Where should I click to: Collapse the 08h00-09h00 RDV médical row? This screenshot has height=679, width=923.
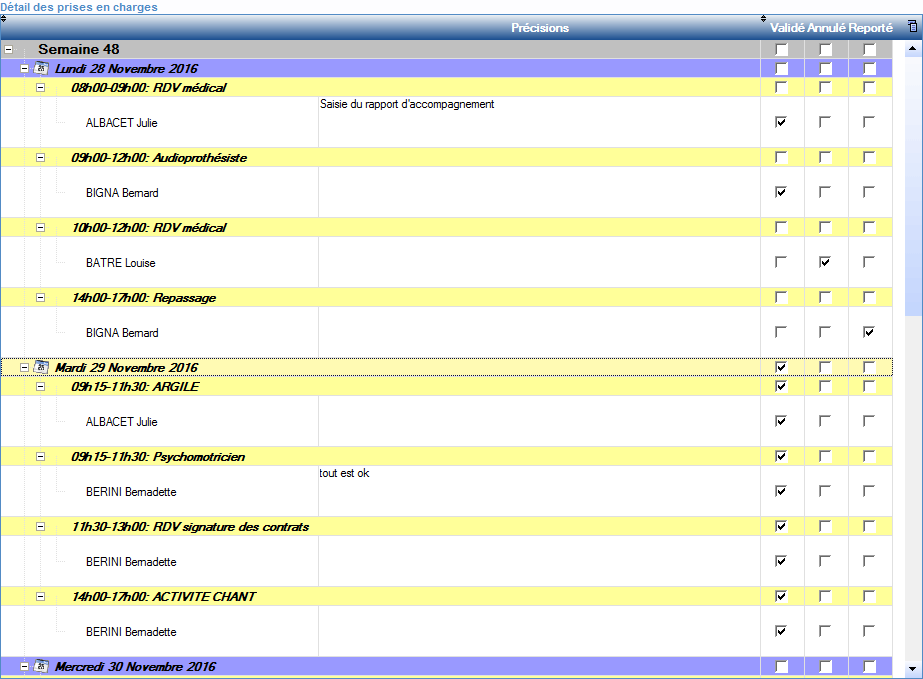pos(41,88)
